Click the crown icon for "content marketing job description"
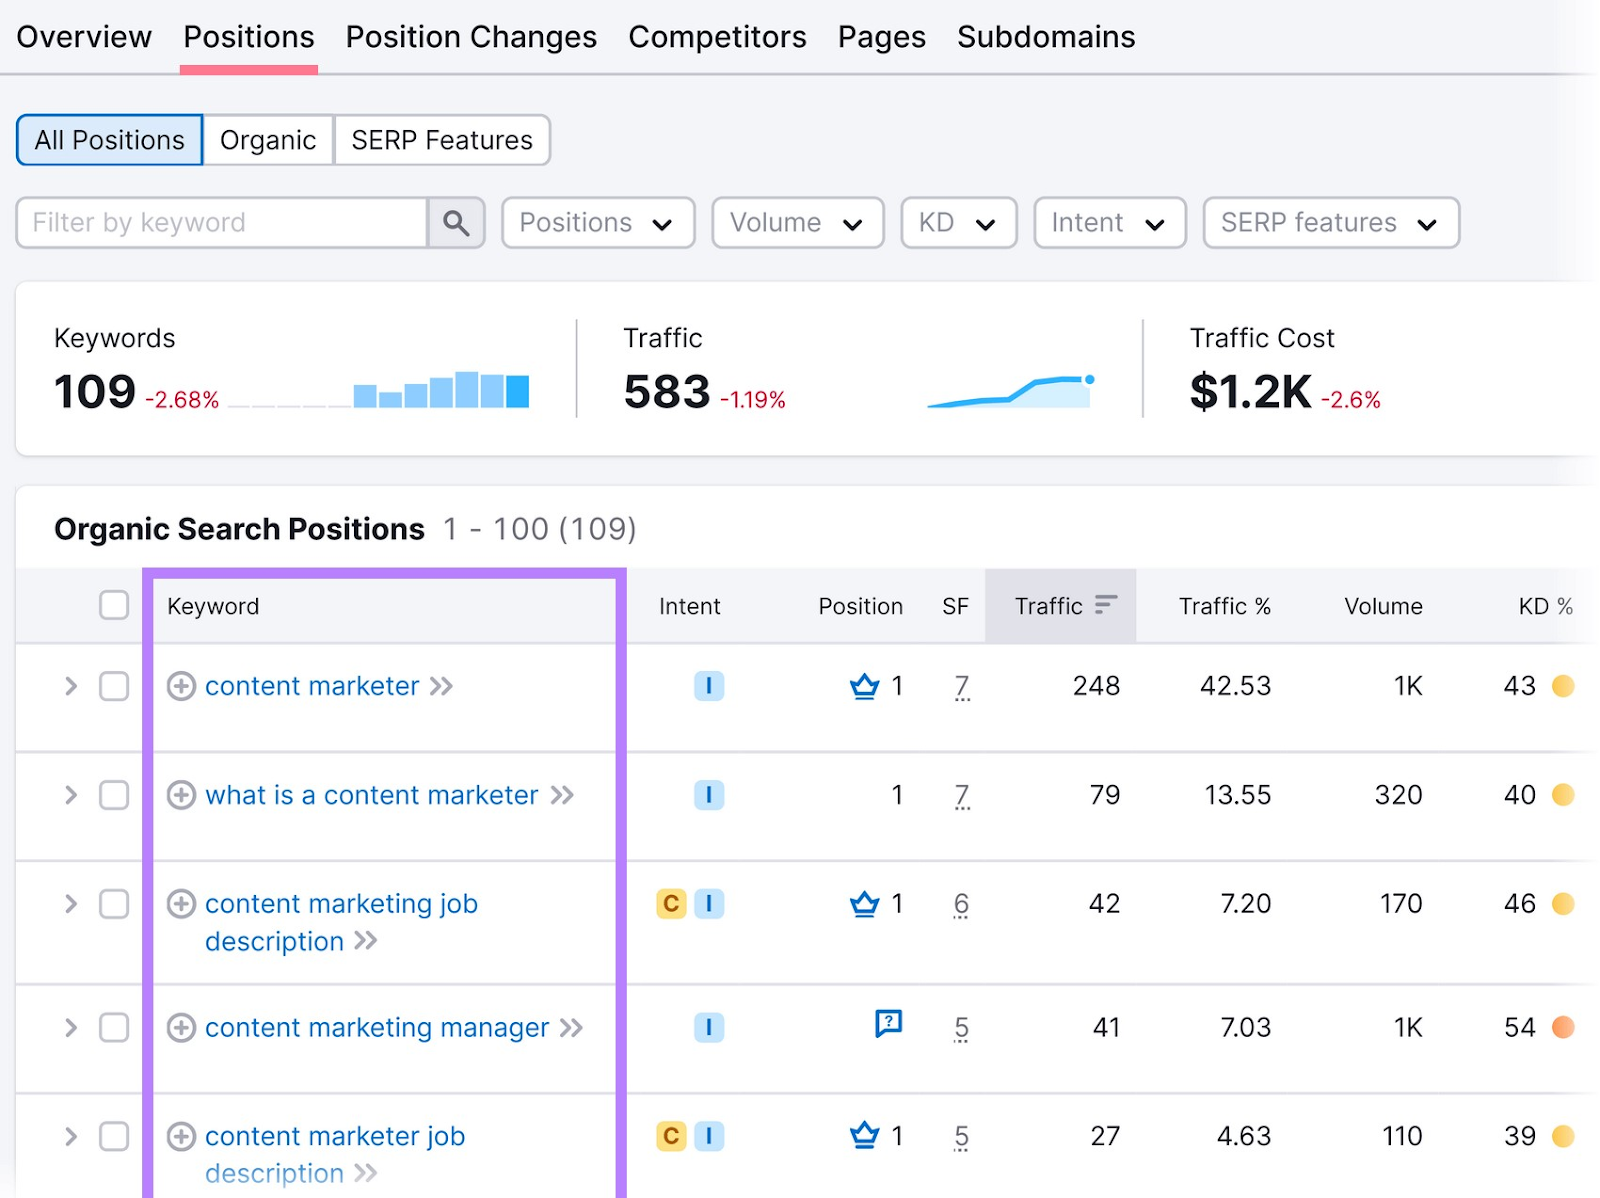The width and height of the screenshot is (1600, 1198). tap(862, 904)
